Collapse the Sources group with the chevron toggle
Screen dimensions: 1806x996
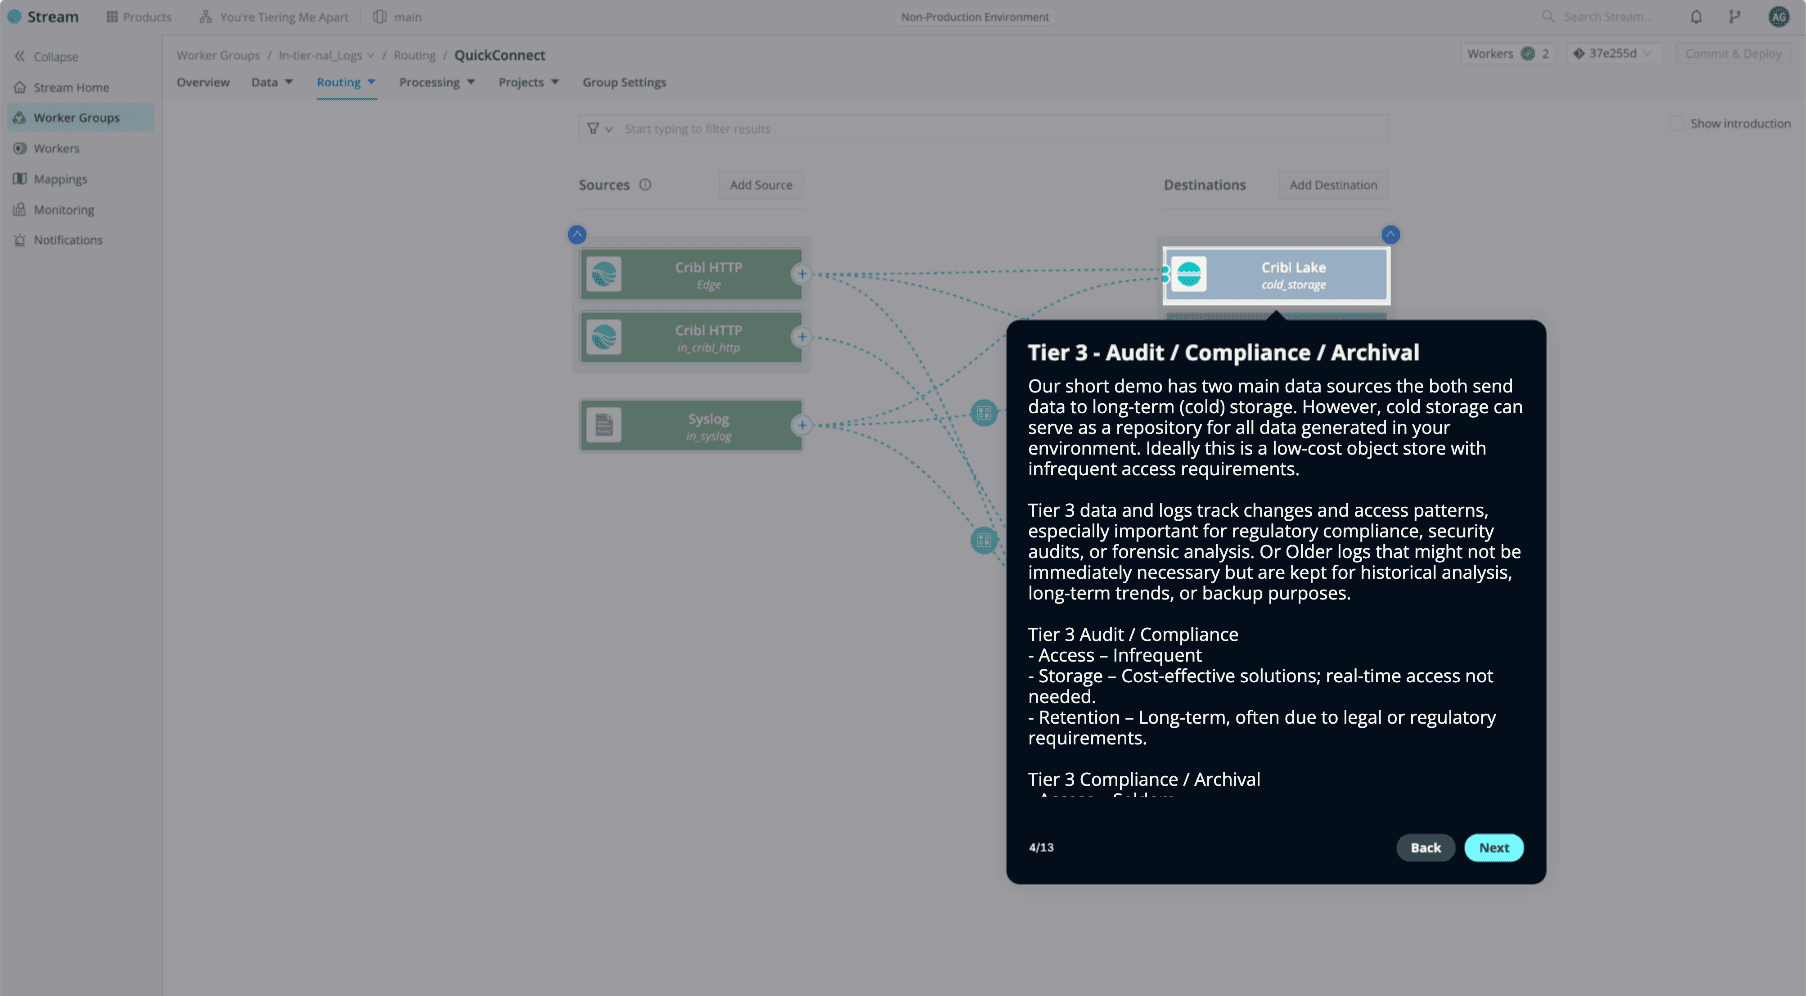pyautogui.click(x=577, y=234)
